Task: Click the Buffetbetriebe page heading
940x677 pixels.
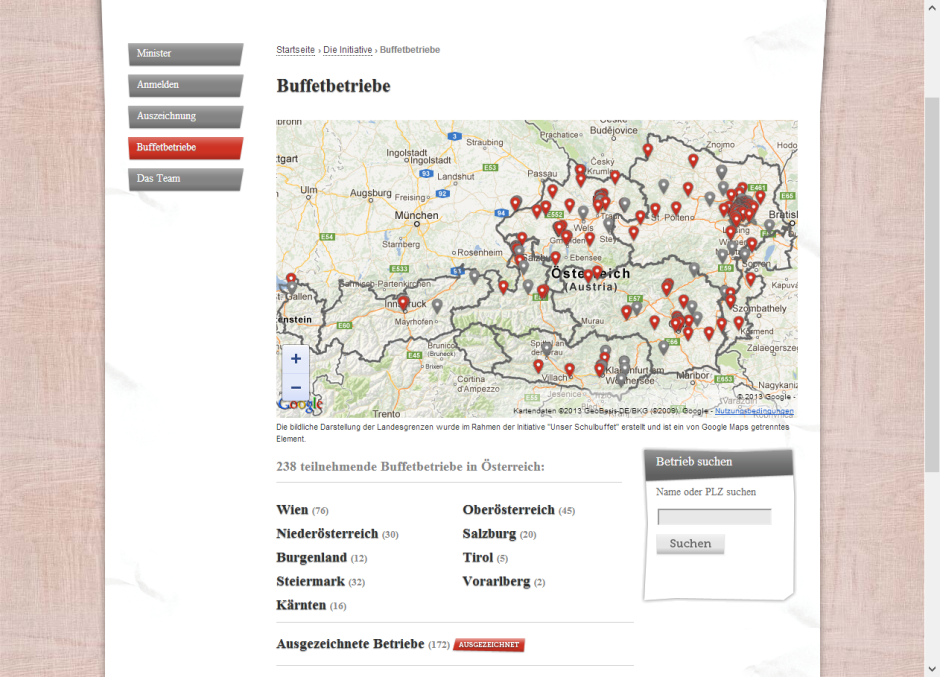Action: point(333,86)
